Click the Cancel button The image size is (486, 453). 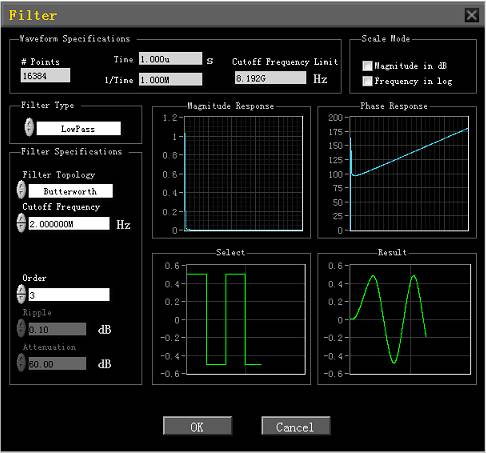pyautogui.click(x=296, y=426)
